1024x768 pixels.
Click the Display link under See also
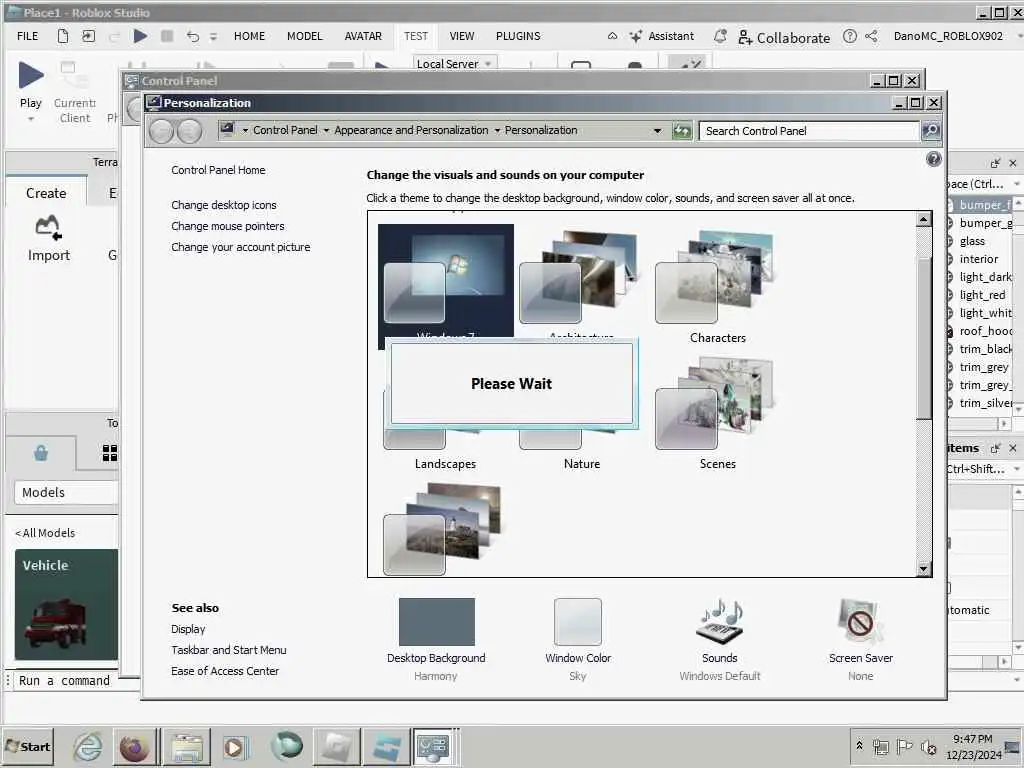(x=188, y=629)
